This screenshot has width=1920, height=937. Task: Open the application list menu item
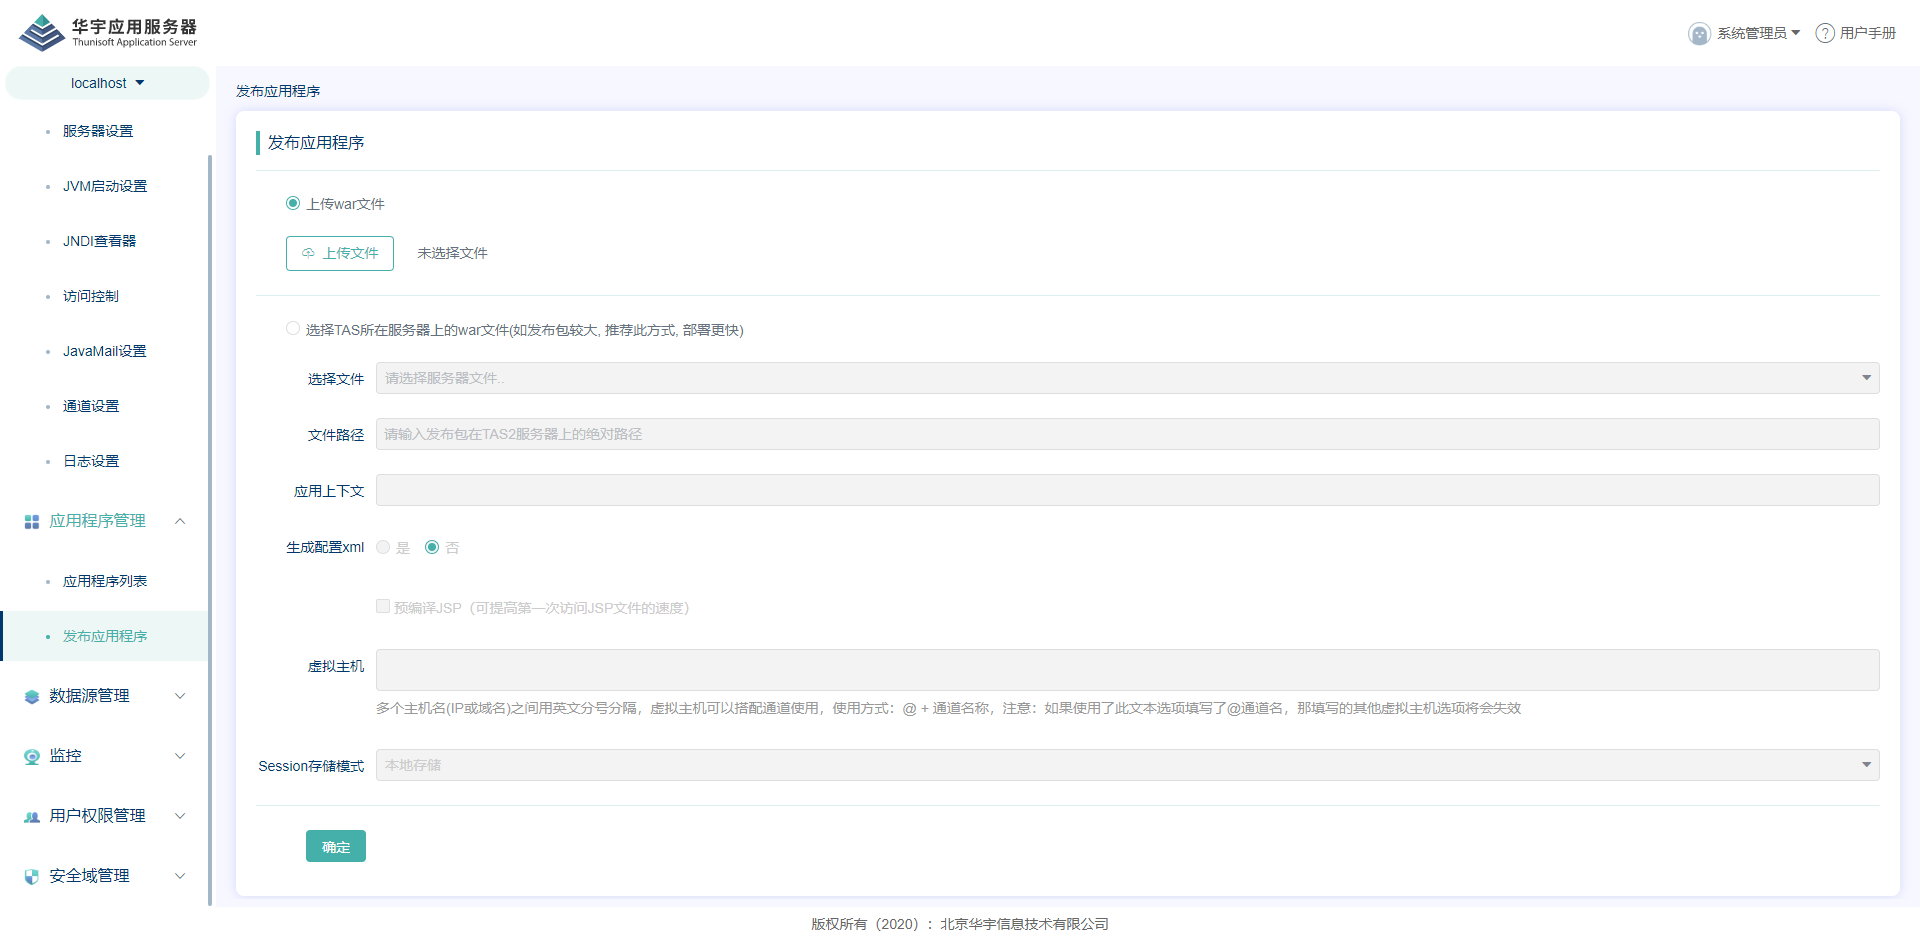pyautogui.click(x=105, y=581)
